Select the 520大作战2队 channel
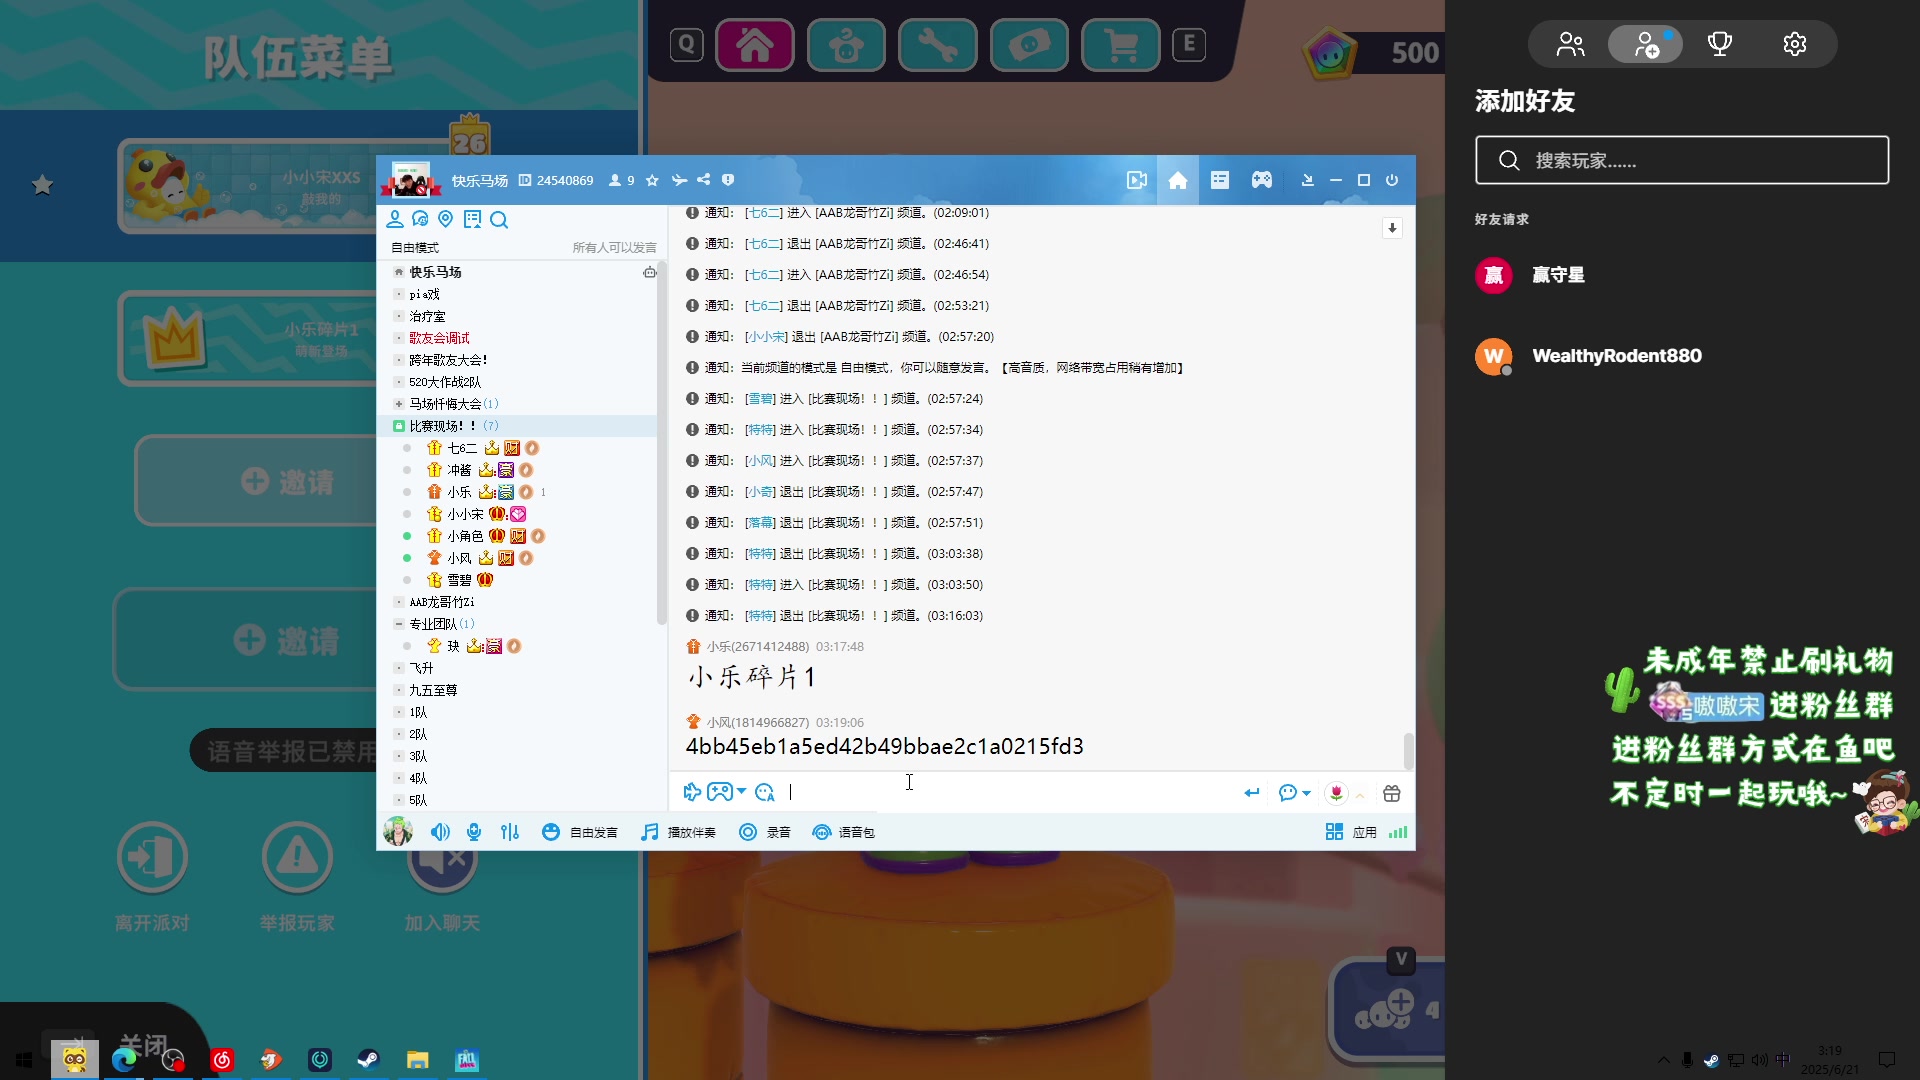This screenshot has height=1080, width=1920. (445, 382)
